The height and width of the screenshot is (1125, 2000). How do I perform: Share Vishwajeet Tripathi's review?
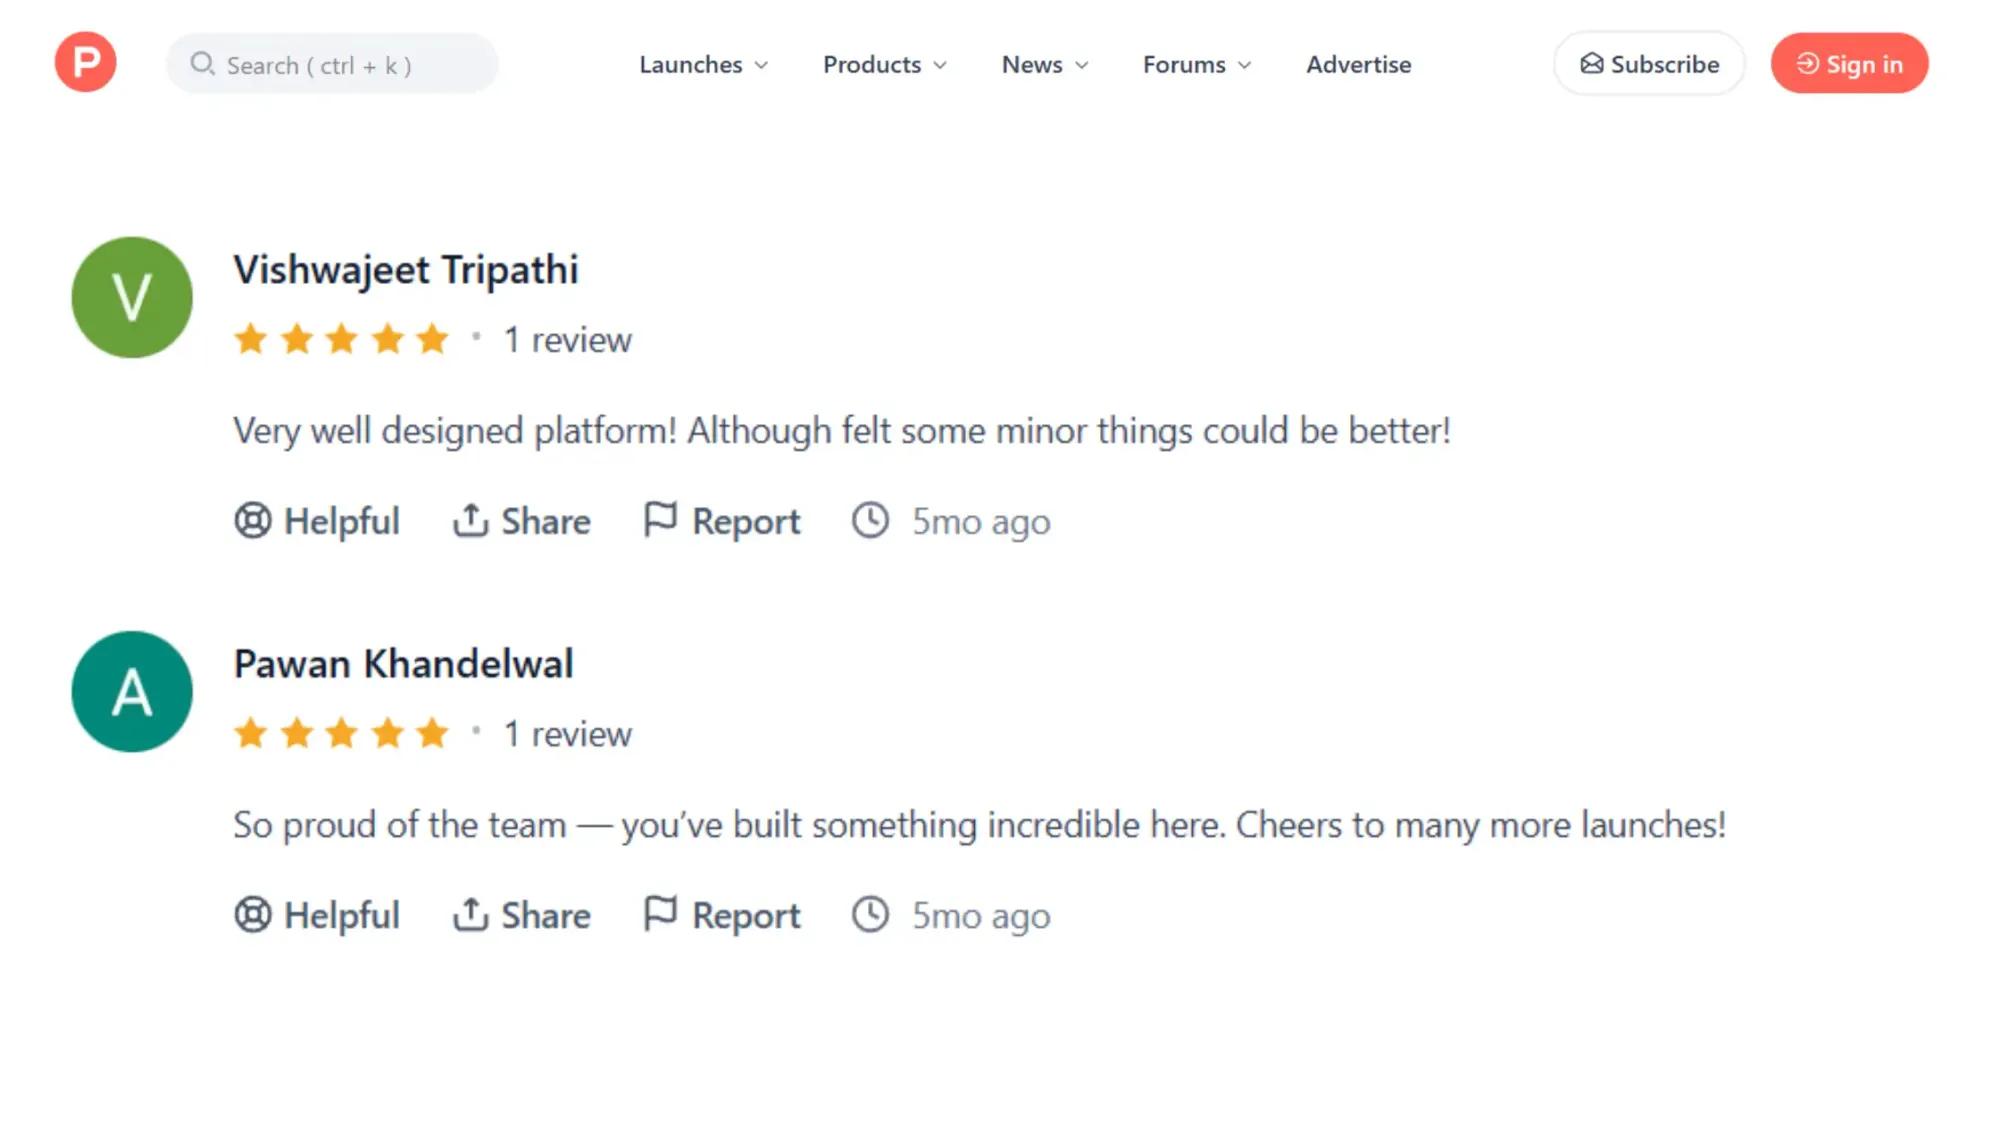(x=521, y=521)
